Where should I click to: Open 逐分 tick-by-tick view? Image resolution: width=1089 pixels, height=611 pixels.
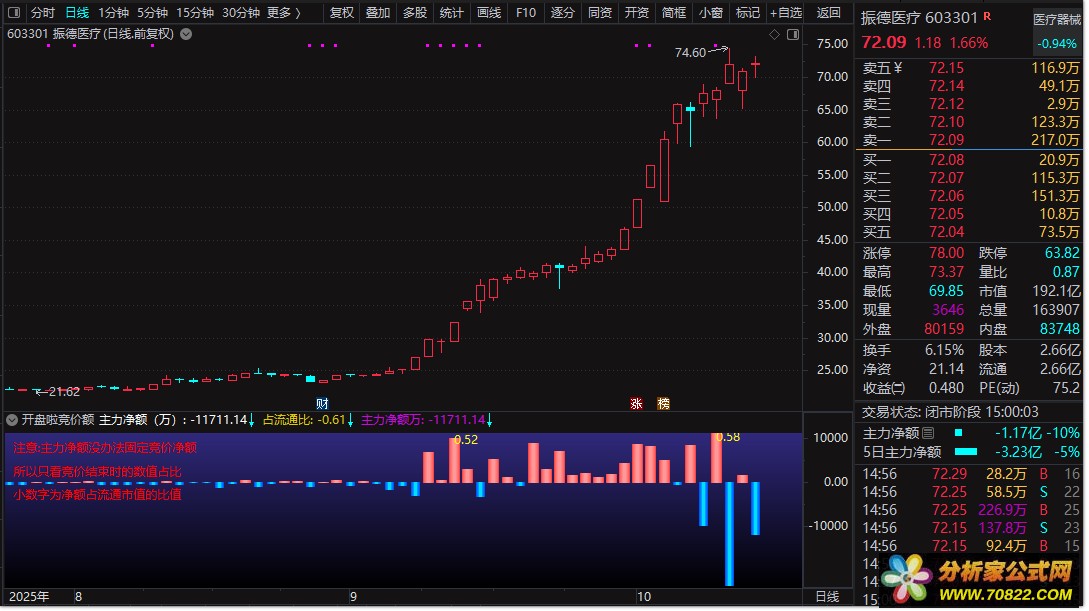pyautogui.click(x=563, y=12)
